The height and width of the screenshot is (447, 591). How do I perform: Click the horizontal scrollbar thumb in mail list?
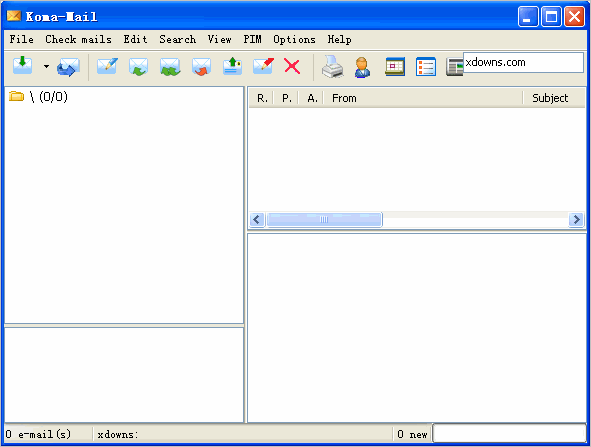click(x=324, y=219)
